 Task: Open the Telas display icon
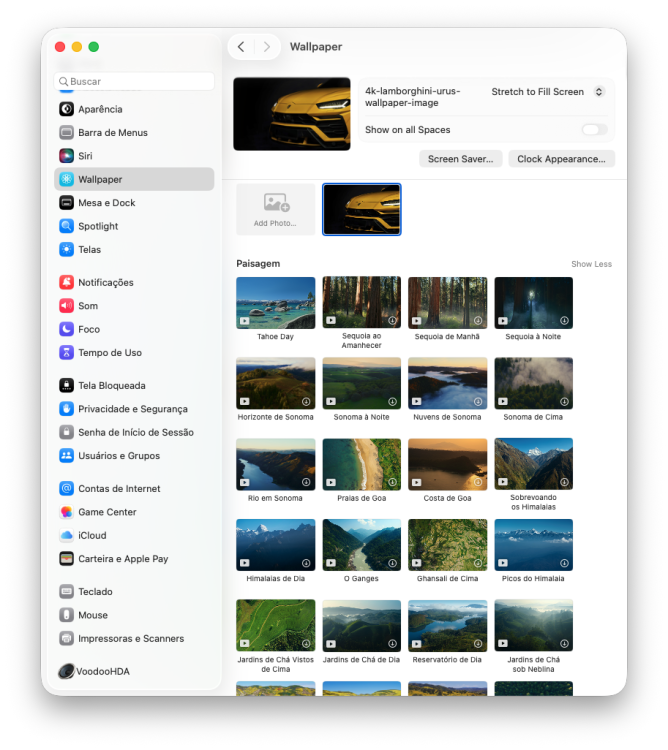[66, 250]
